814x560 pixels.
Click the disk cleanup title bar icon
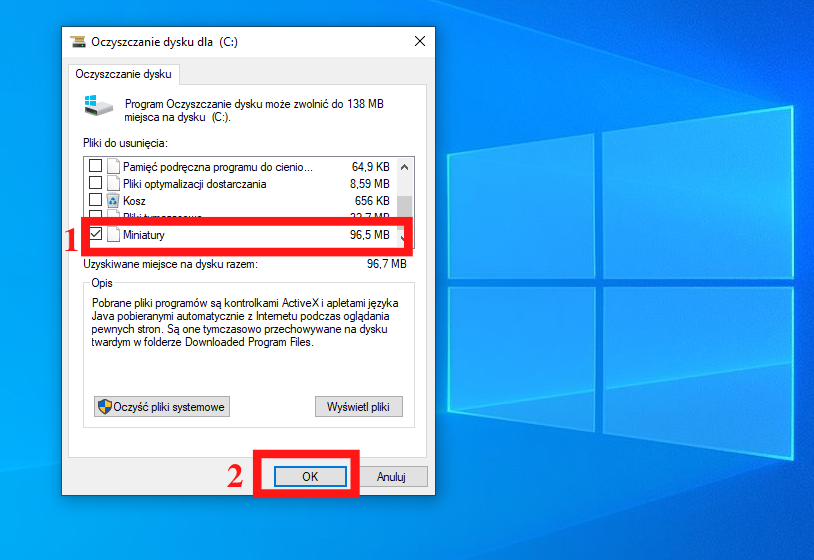click(x=78, y=42)
